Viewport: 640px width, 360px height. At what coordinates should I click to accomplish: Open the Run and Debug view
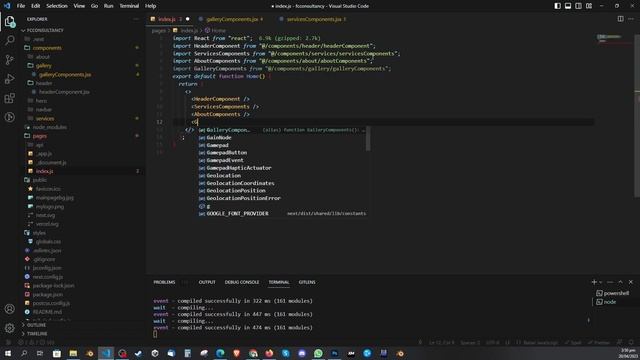(x=10, y=79)
